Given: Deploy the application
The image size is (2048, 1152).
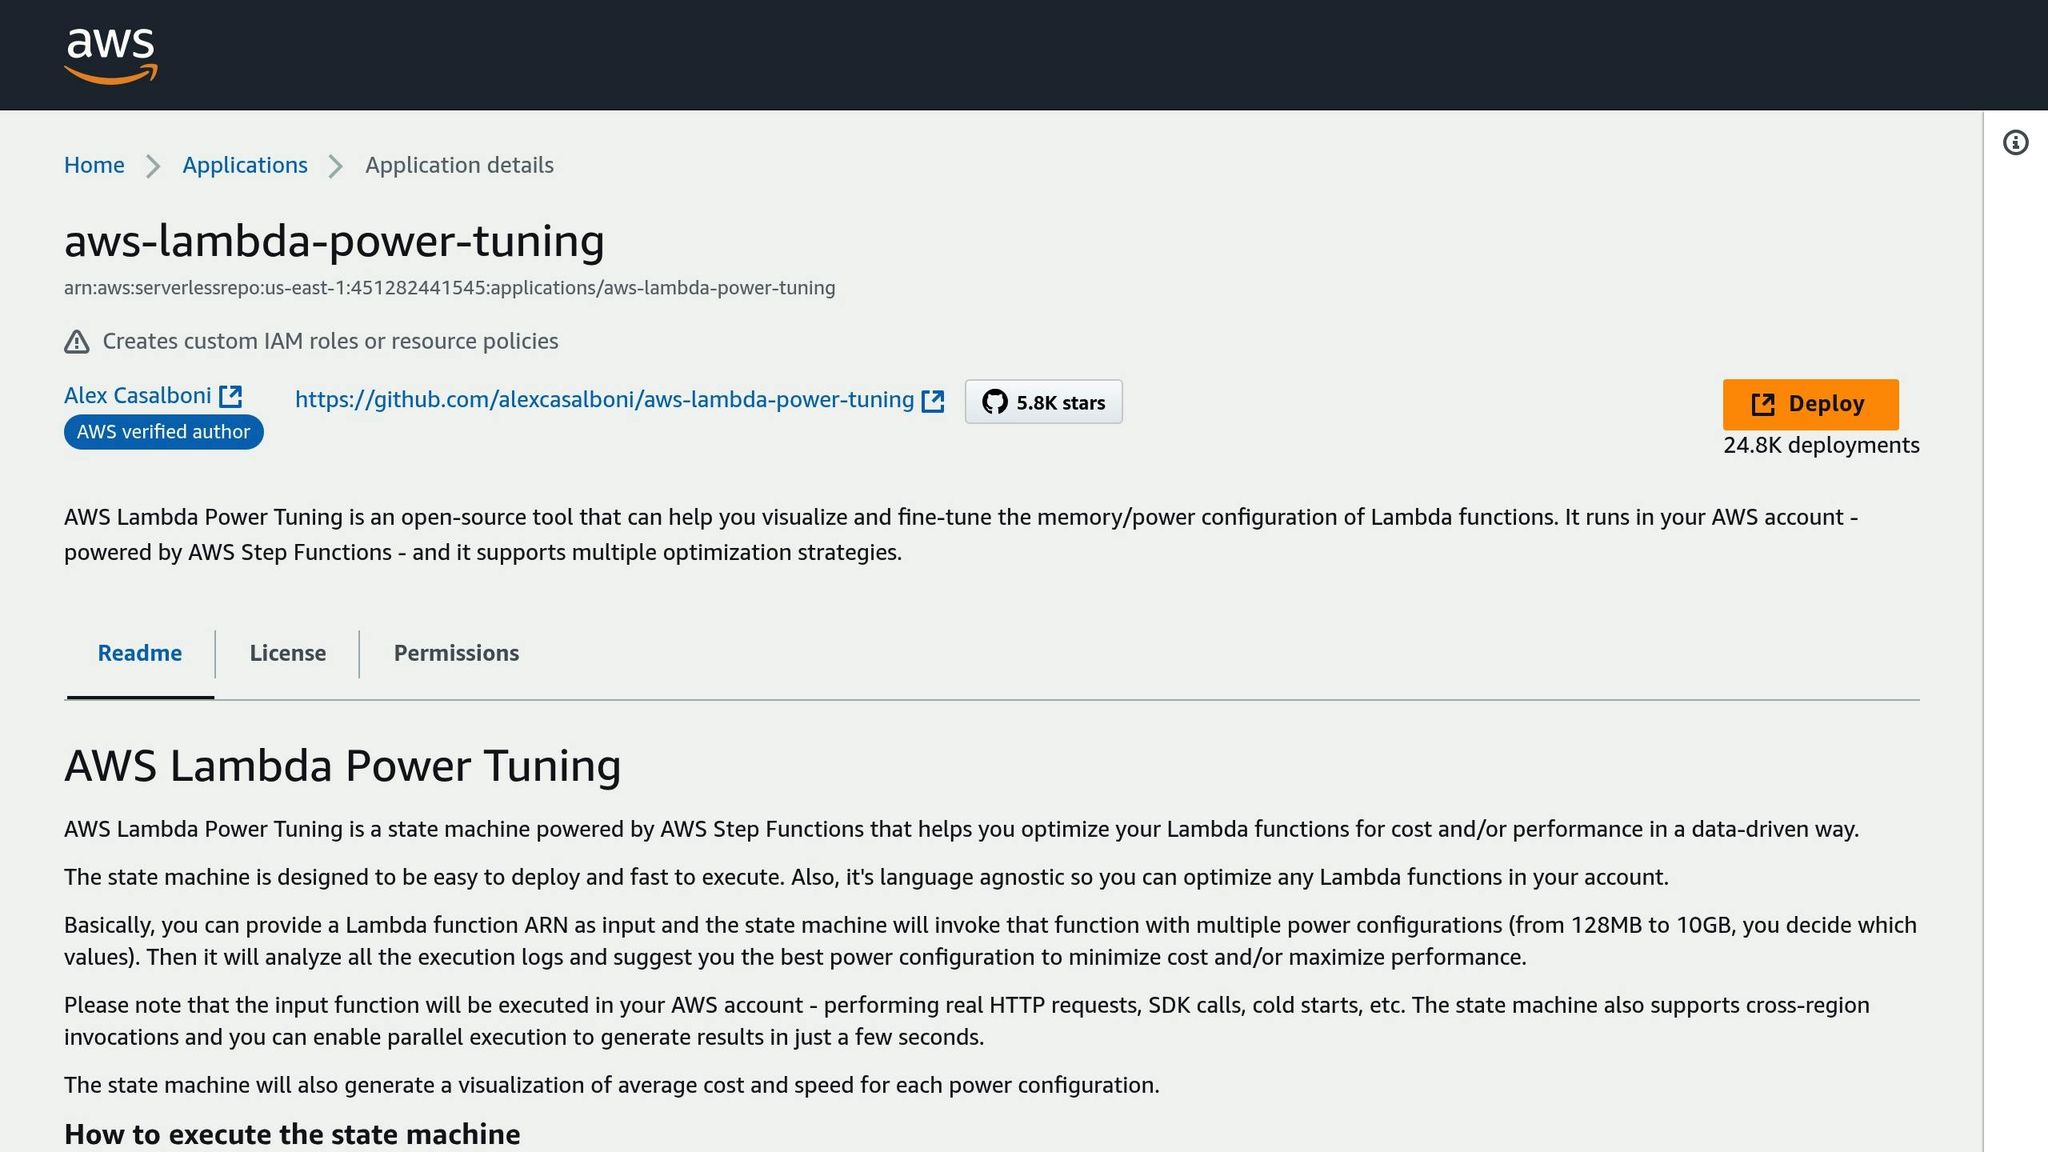Looking at the screenshot, I should coord(1810,404).
